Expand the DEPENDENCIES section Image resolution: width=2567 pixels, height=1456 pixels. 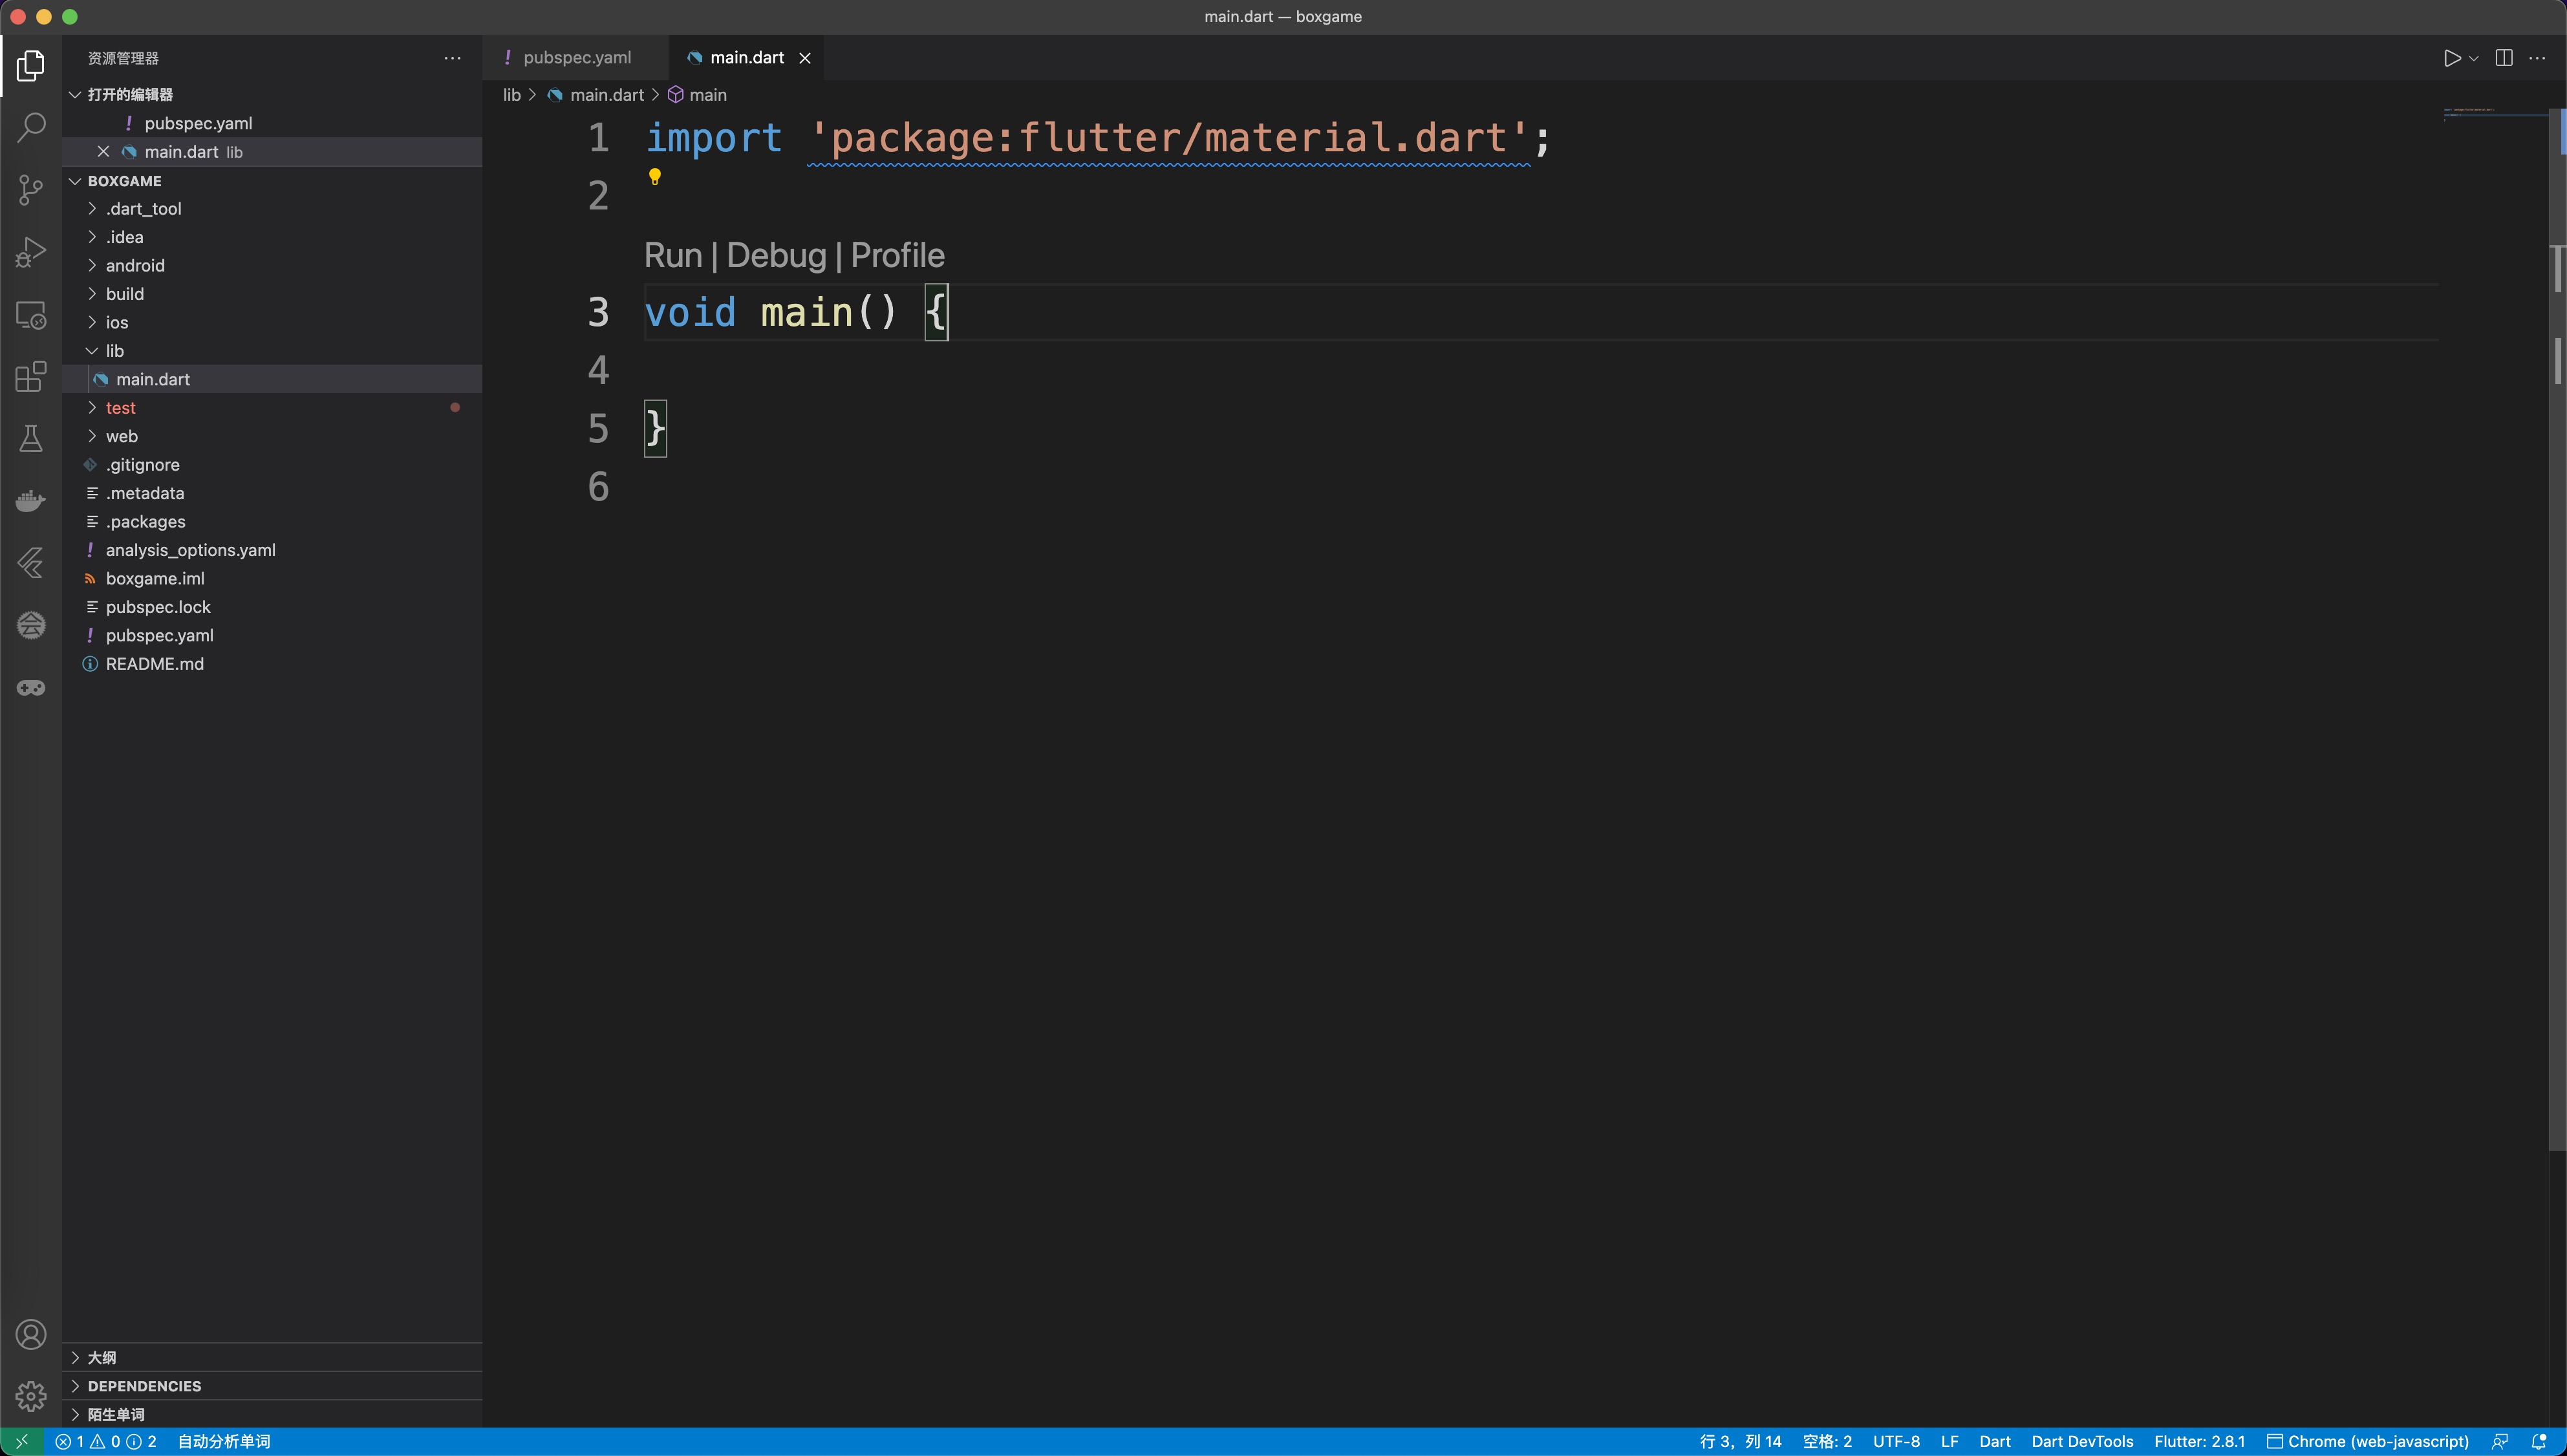click(144, 1386)
